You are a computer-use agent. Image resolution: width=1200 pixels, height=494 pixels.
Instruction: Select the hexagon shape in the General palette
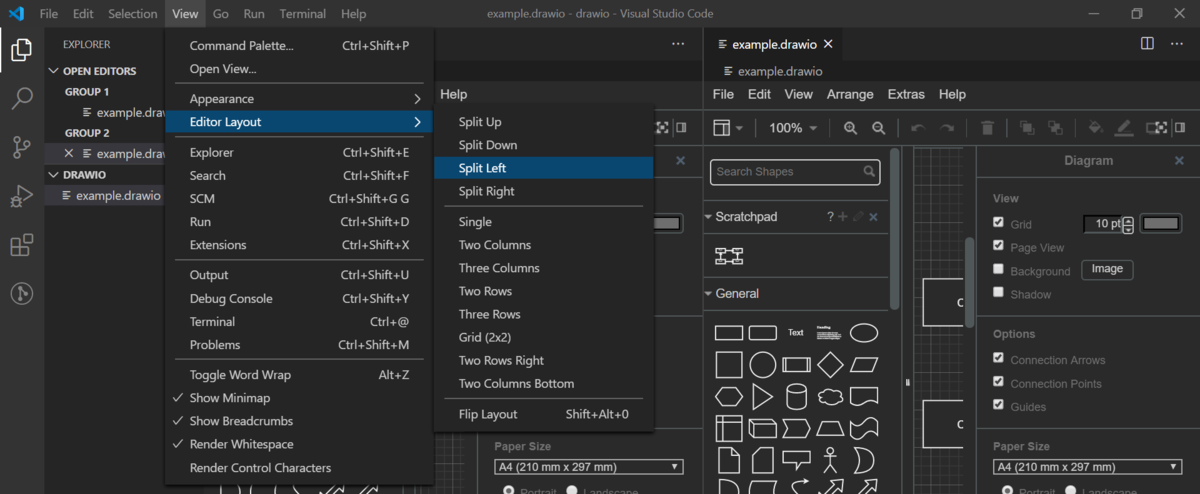coord(729,397)
